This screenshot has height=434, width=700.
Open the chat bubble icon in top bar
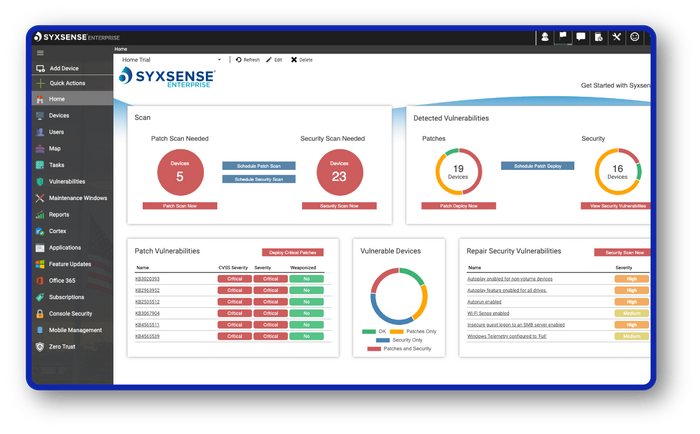(x=581, y=37)
